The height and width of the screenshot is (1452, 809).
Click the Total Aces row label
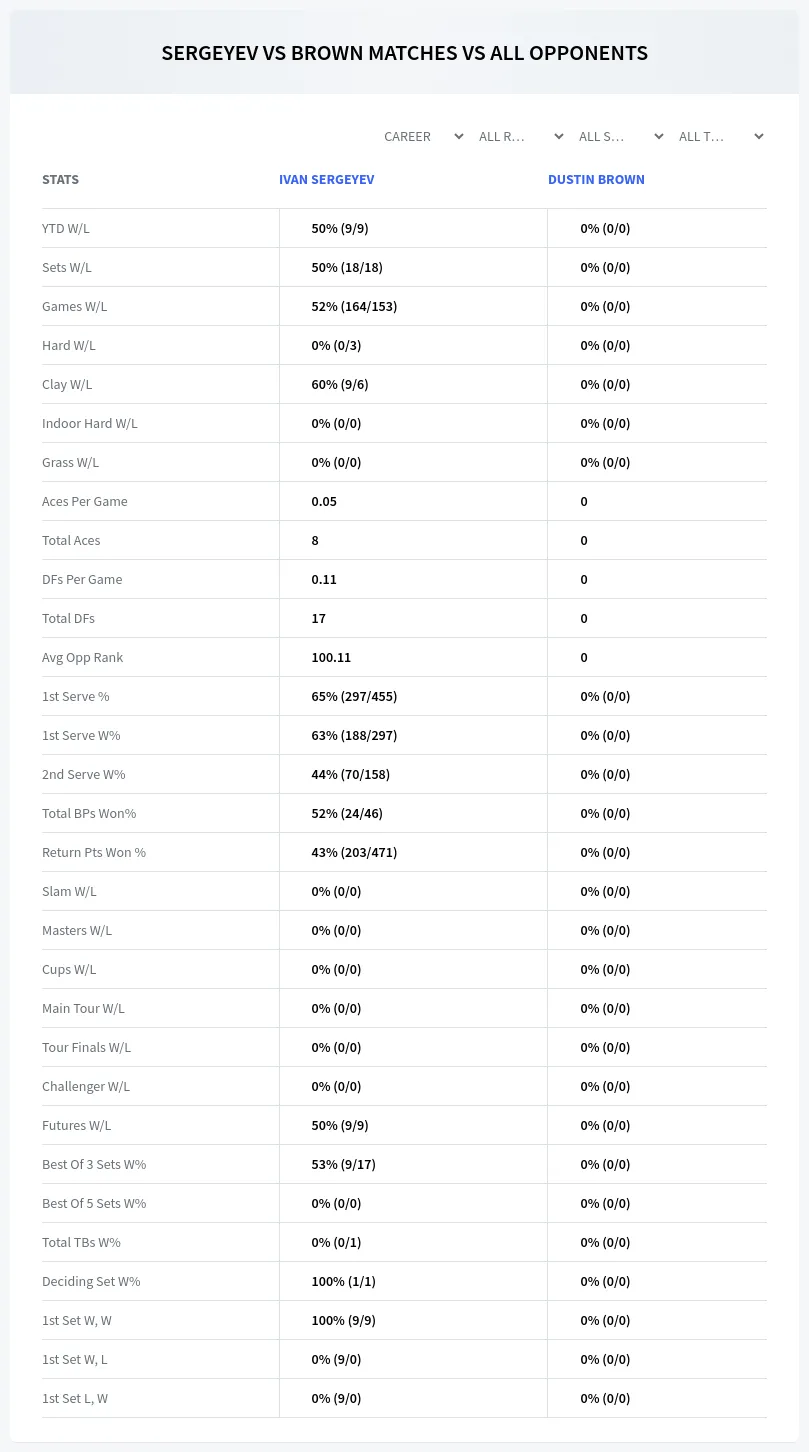[71, 540]
